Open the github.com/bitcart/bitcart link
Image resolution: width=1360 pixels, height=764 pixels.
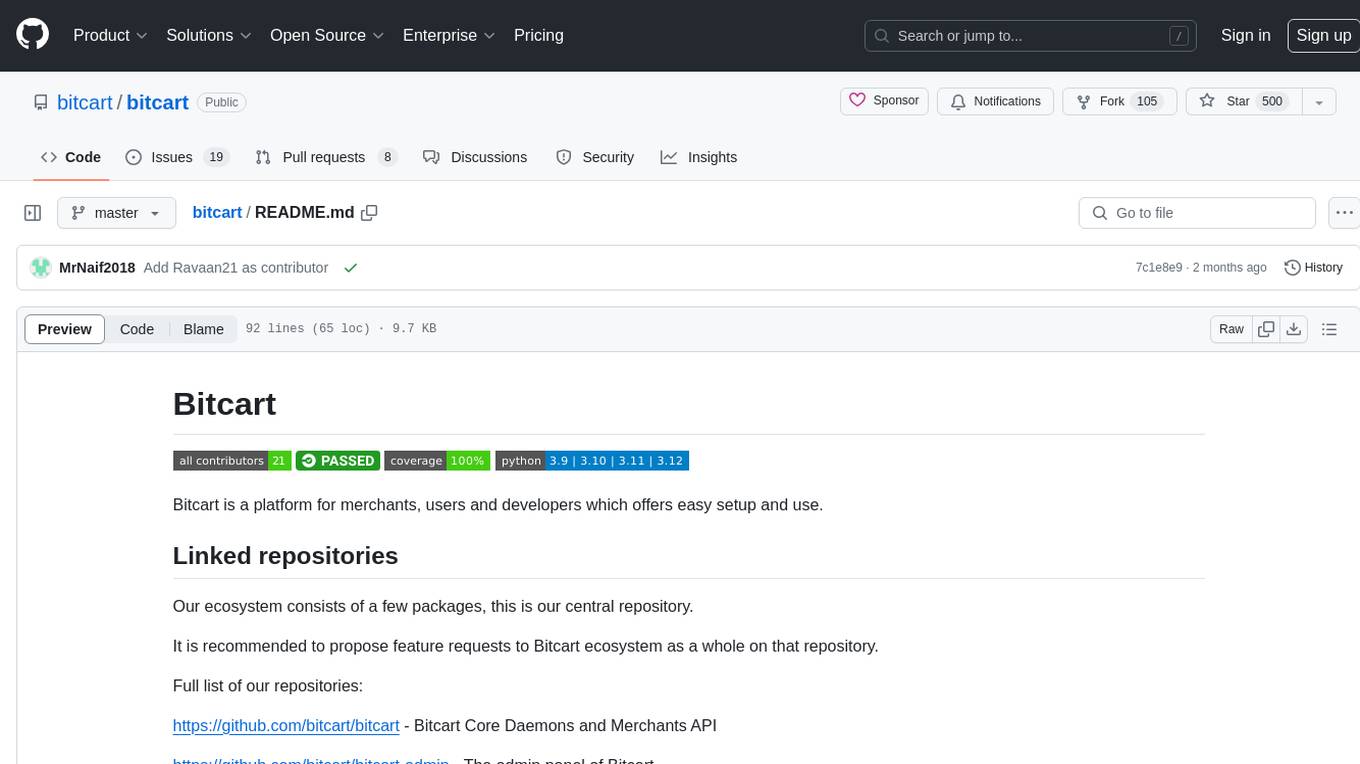(x=286, y=726)
